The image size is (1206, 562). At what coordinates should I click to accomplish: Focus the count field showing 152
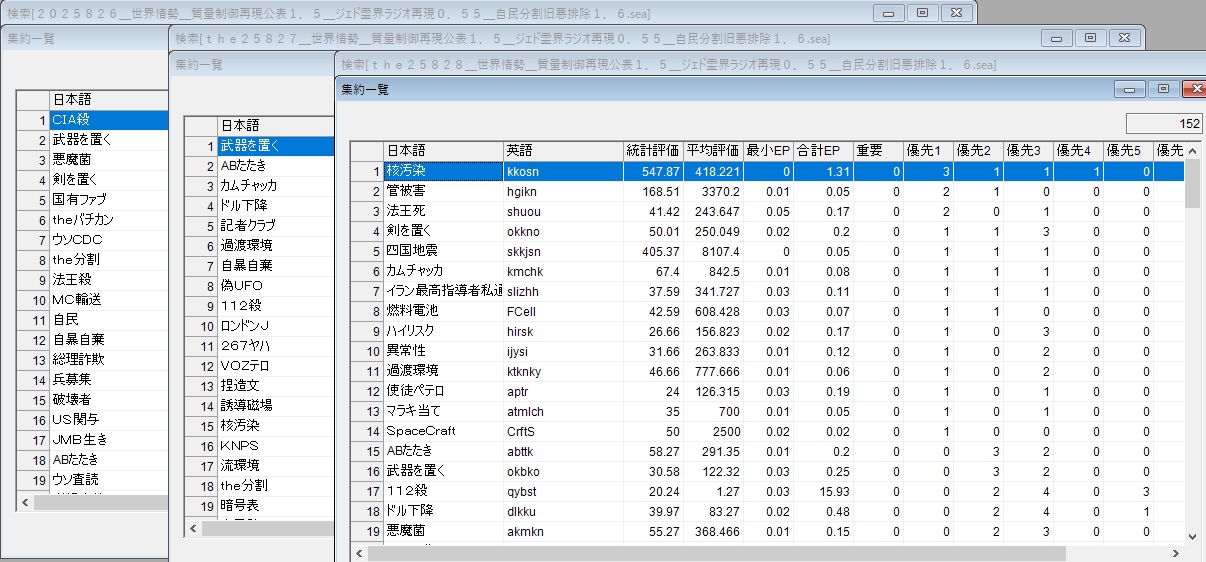point(1164,124)
